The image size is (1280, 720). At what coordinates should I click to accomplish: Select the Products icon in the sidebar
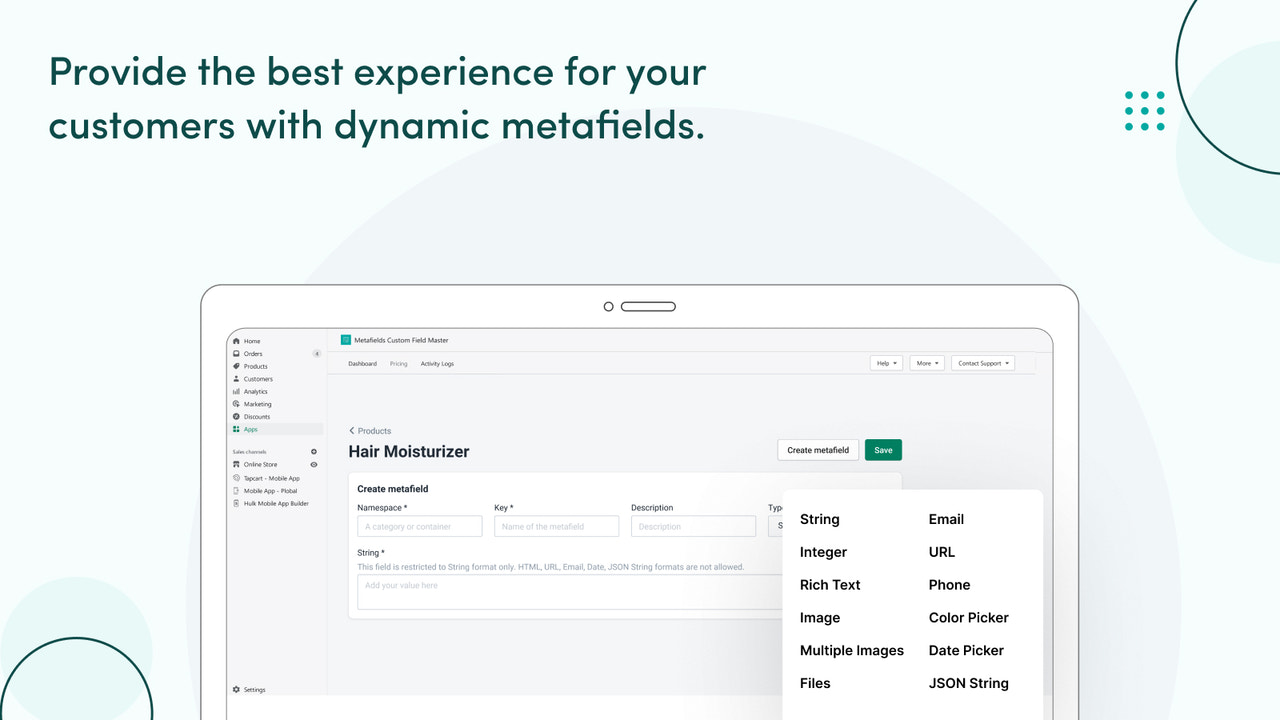(x=237, y=366)
